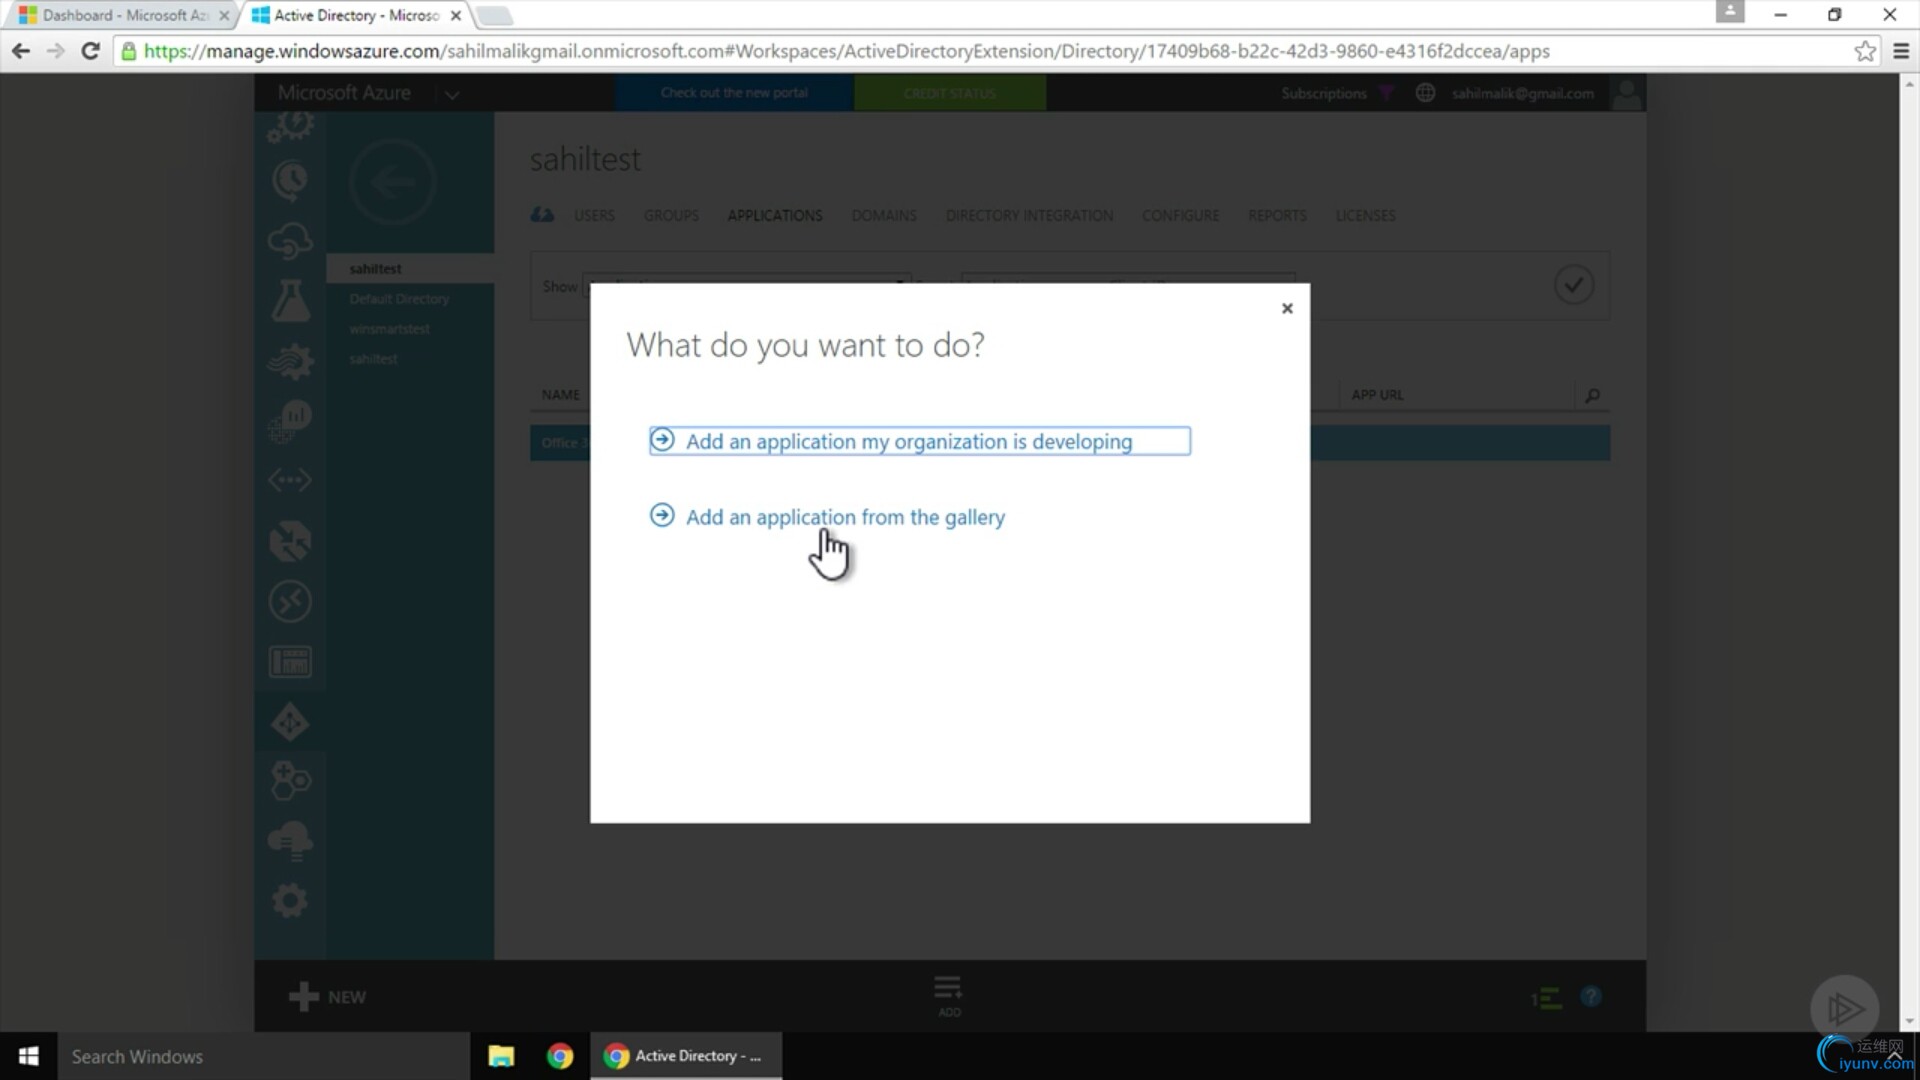This screenshot has width=1920, height=1080.
Task: Click the flask icon in Azure sidebar
Action: [x=290, y=301]
